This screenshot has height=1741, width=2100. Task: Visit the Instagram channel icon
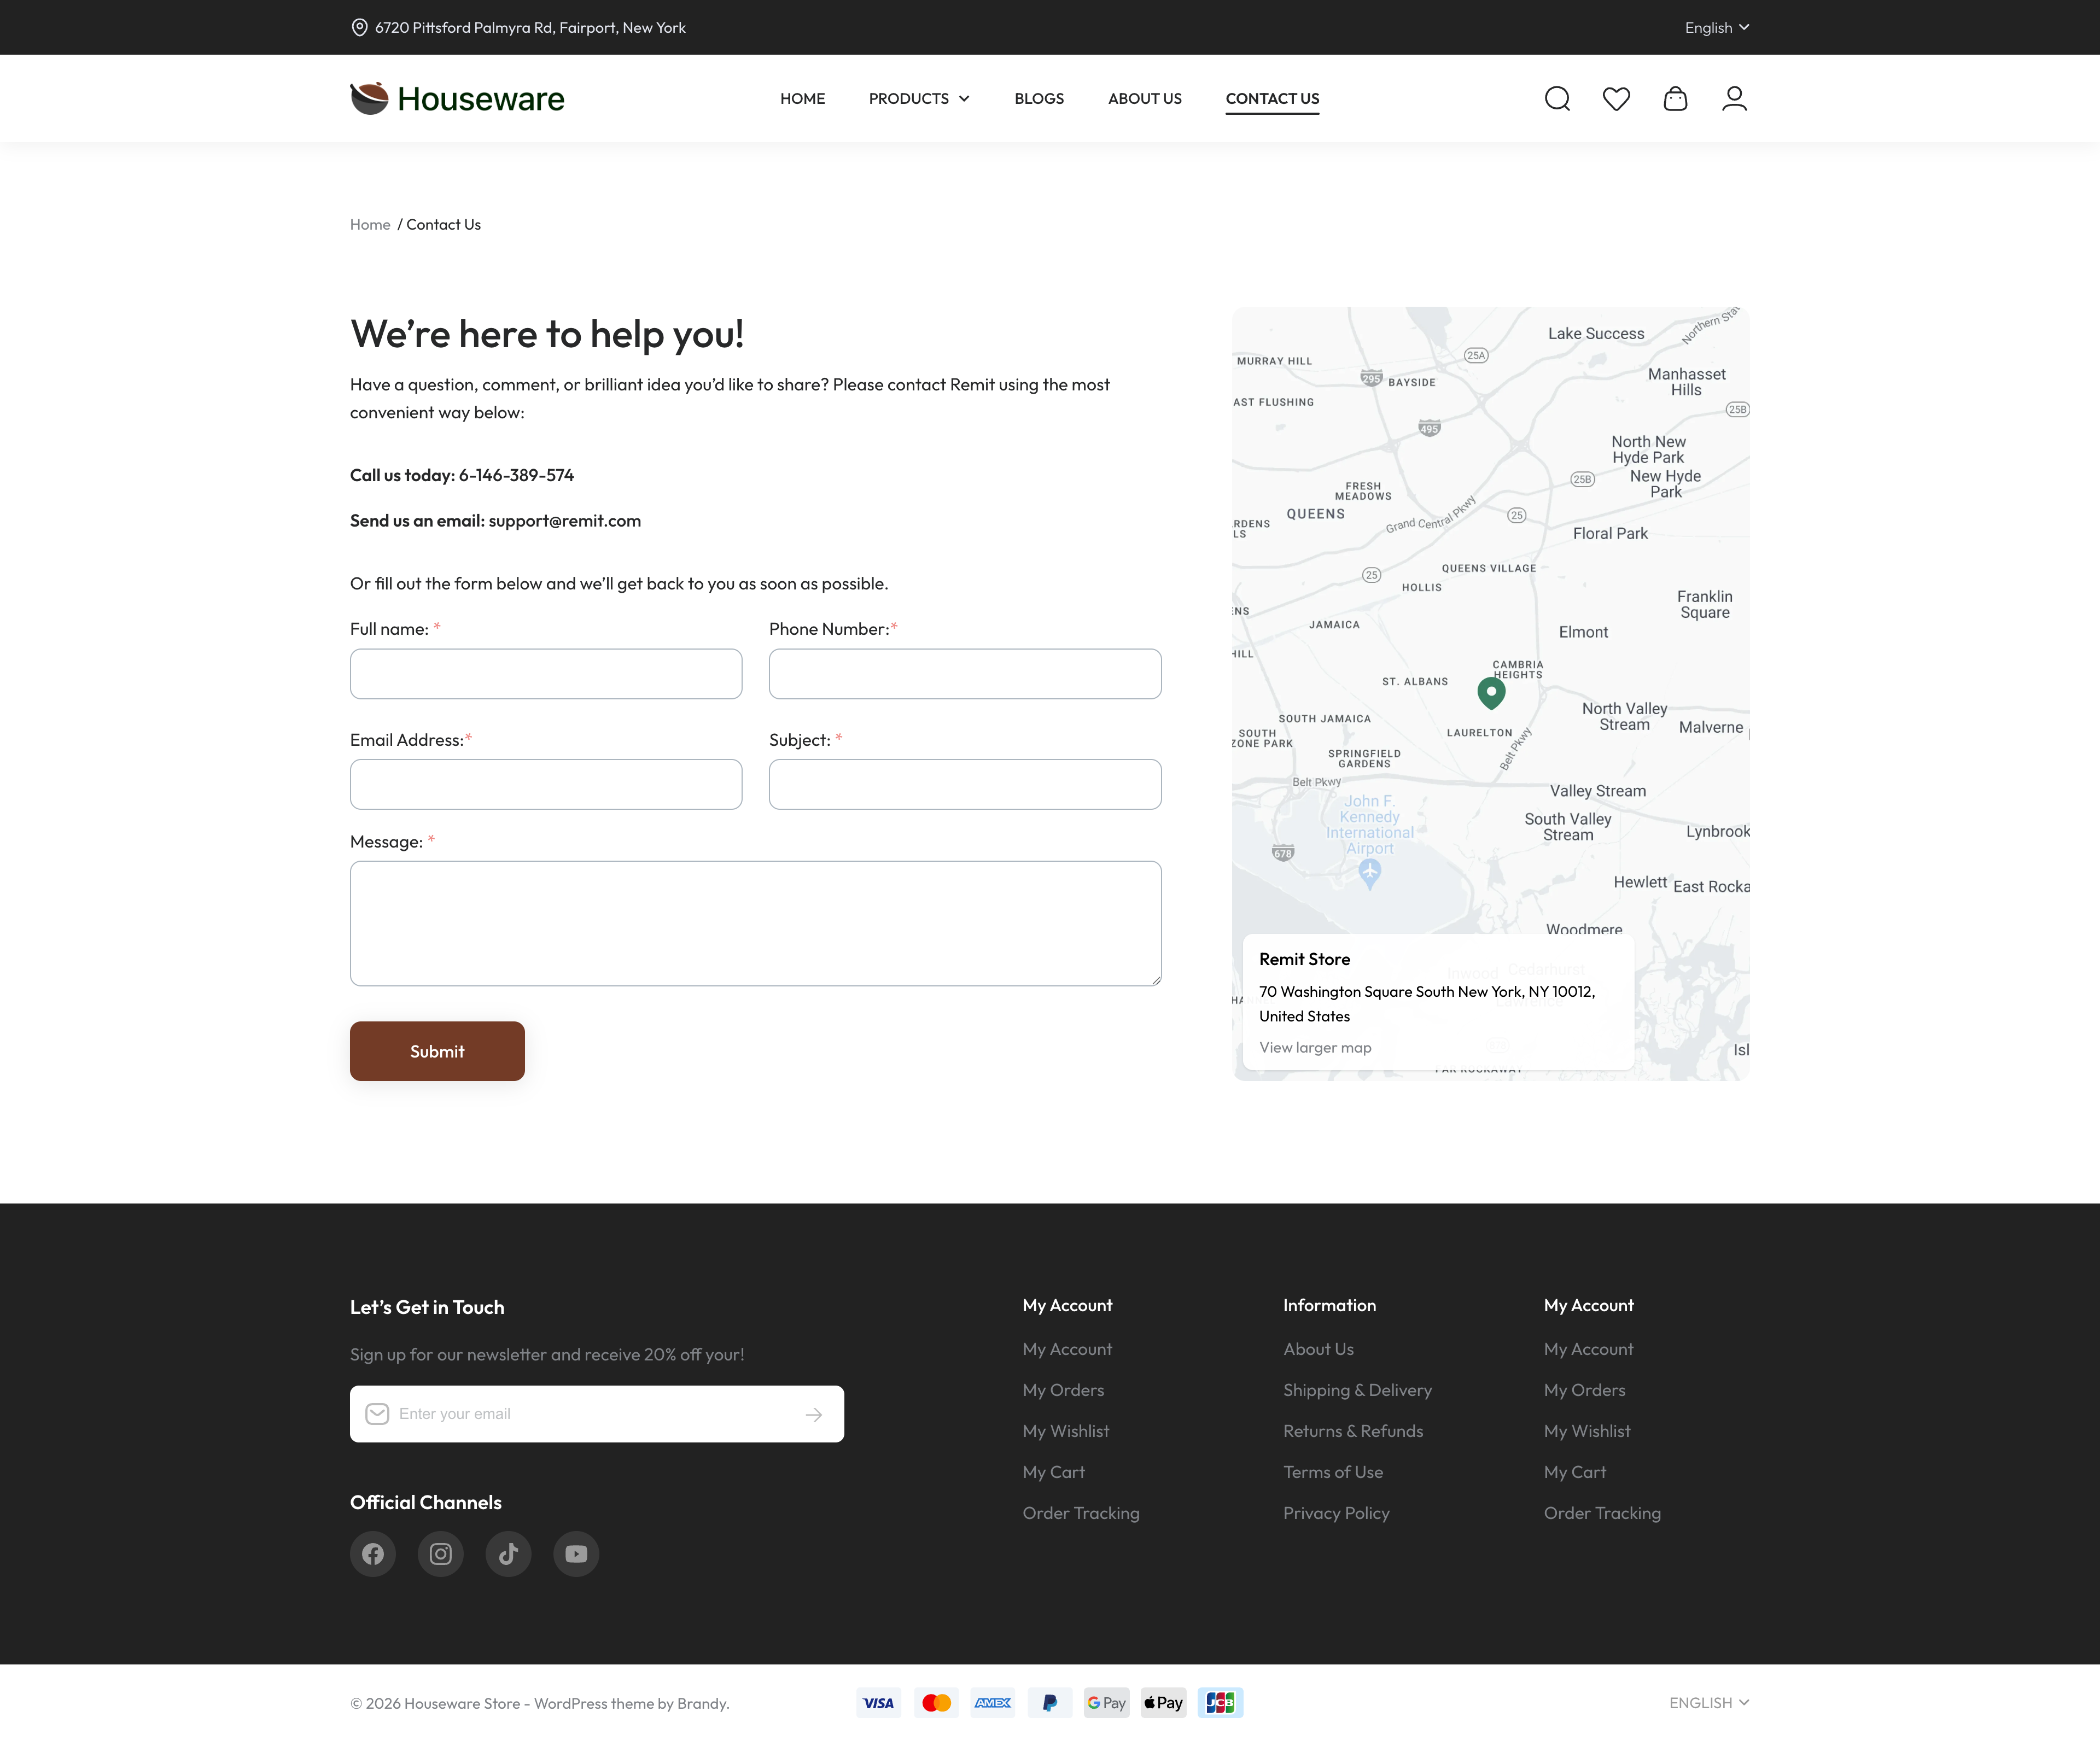(440, 1553)
